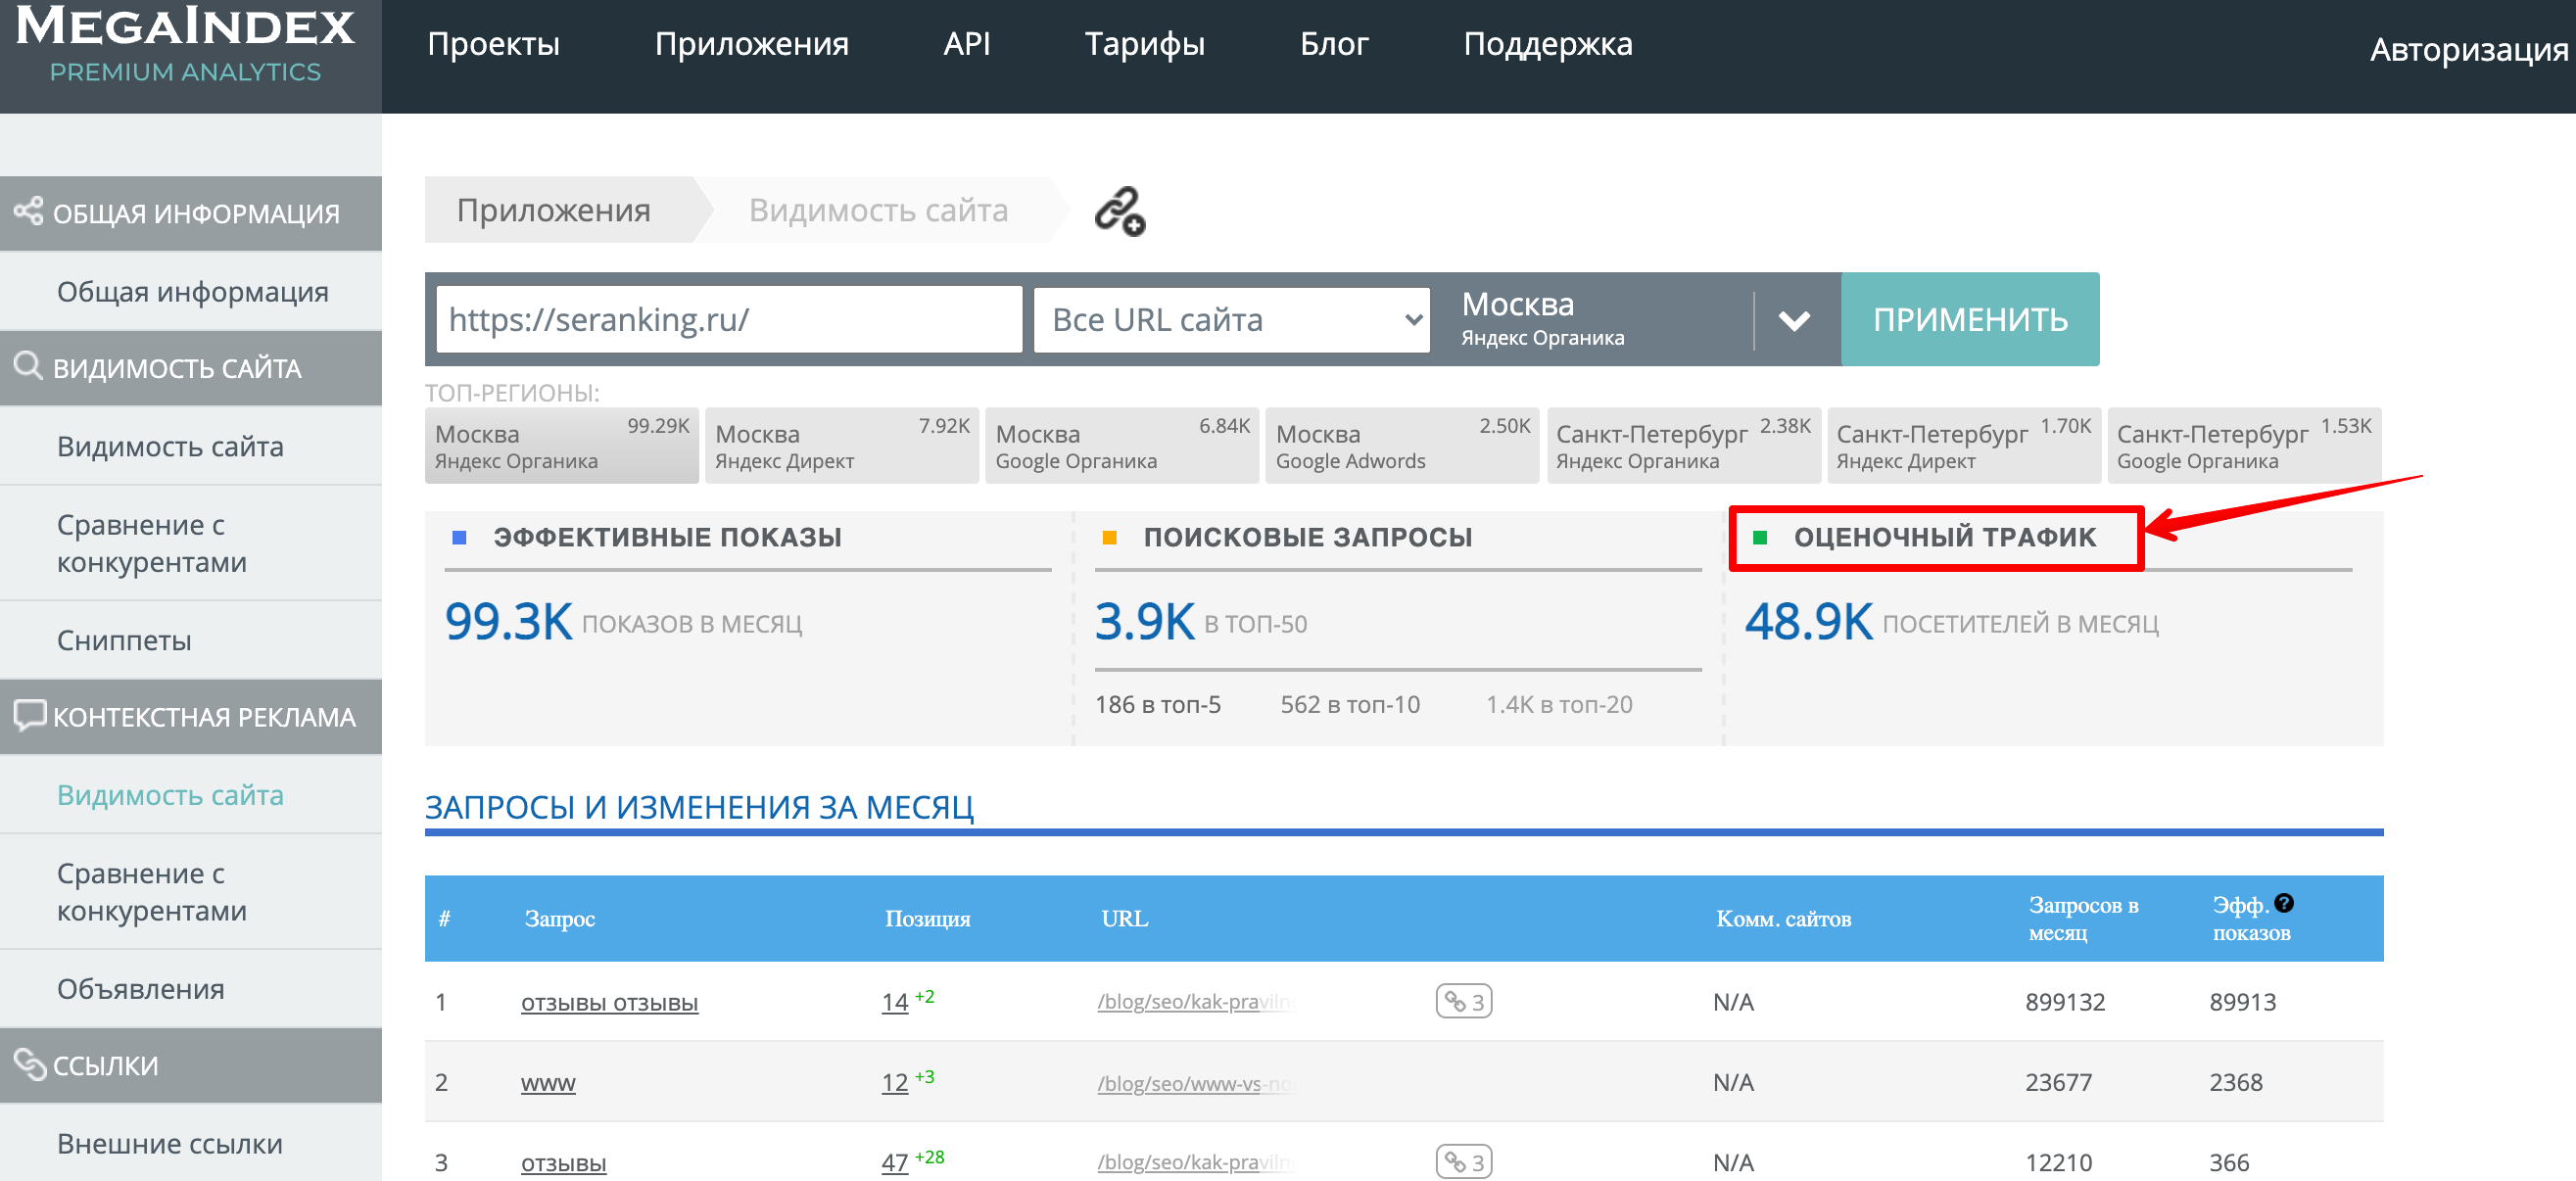Select Видимость сайта breadcrumb
This screenshot has width=2576, height=1181.
(878, 210)
